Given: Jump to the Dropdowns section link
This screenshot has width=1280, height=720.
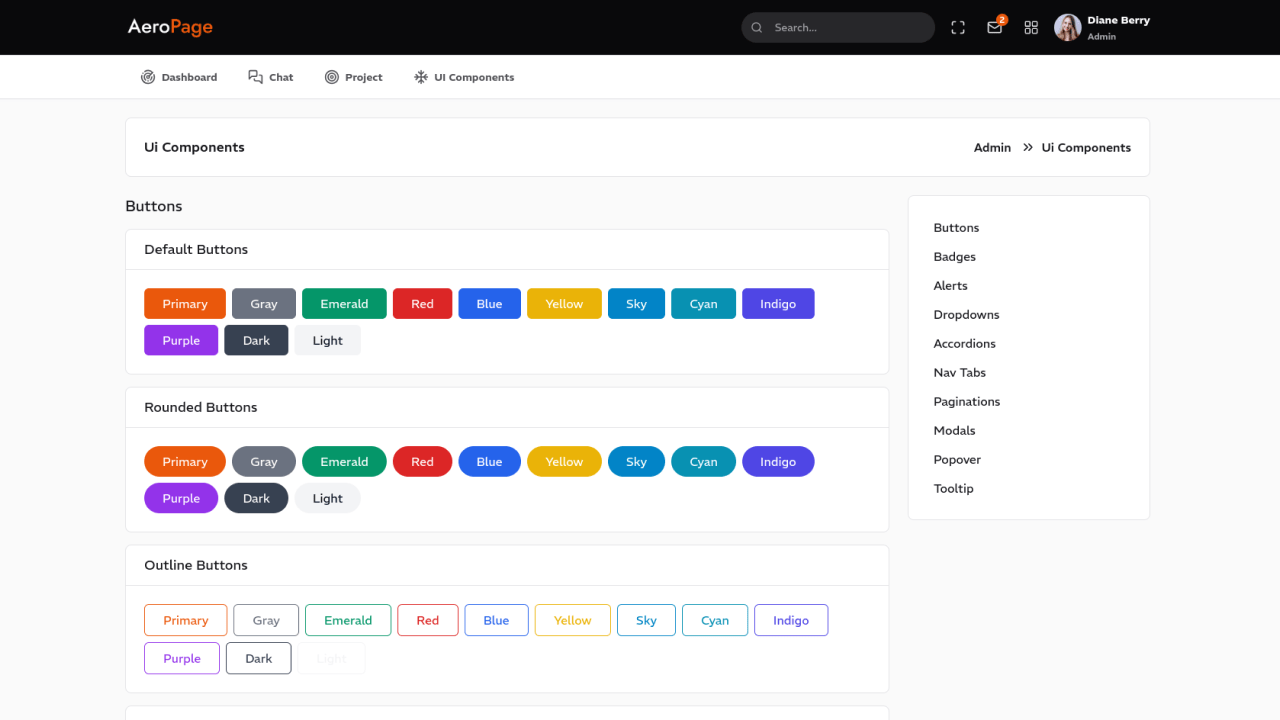Looking at the screenshot, I should click(x=966, y=315).
